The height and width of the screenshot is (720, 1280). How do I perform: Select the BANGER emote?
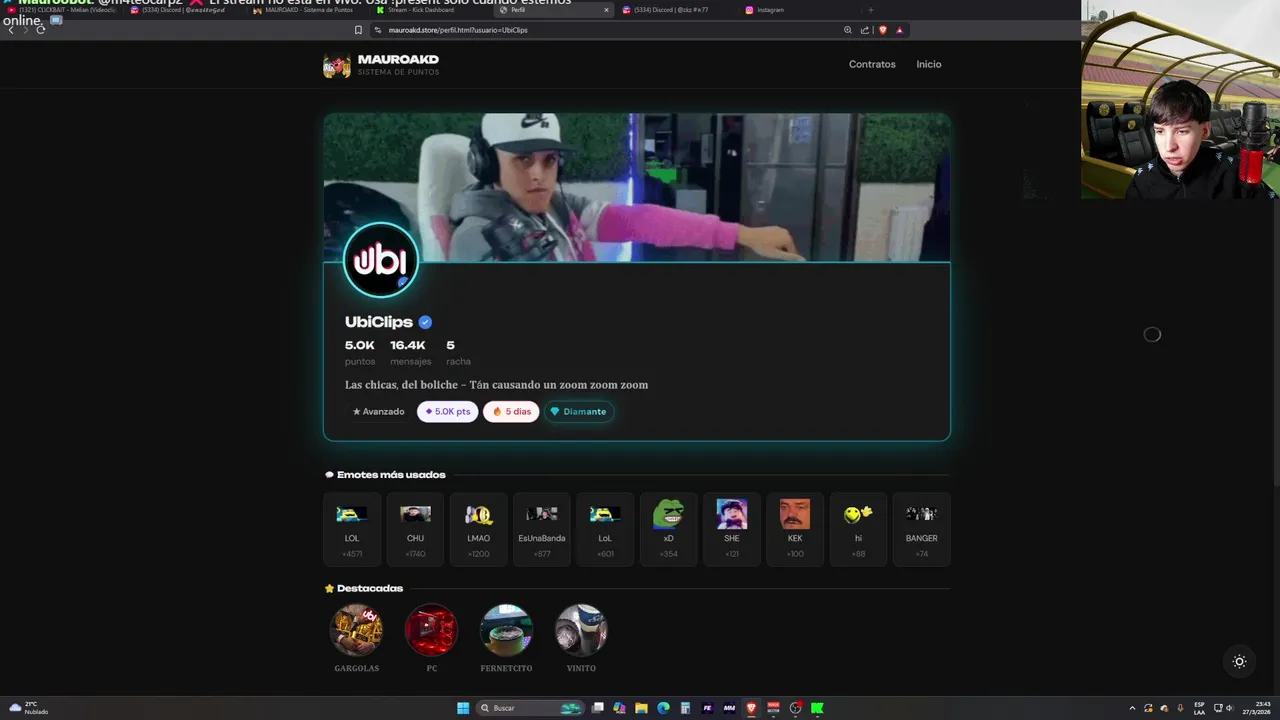tap(922, 529)
